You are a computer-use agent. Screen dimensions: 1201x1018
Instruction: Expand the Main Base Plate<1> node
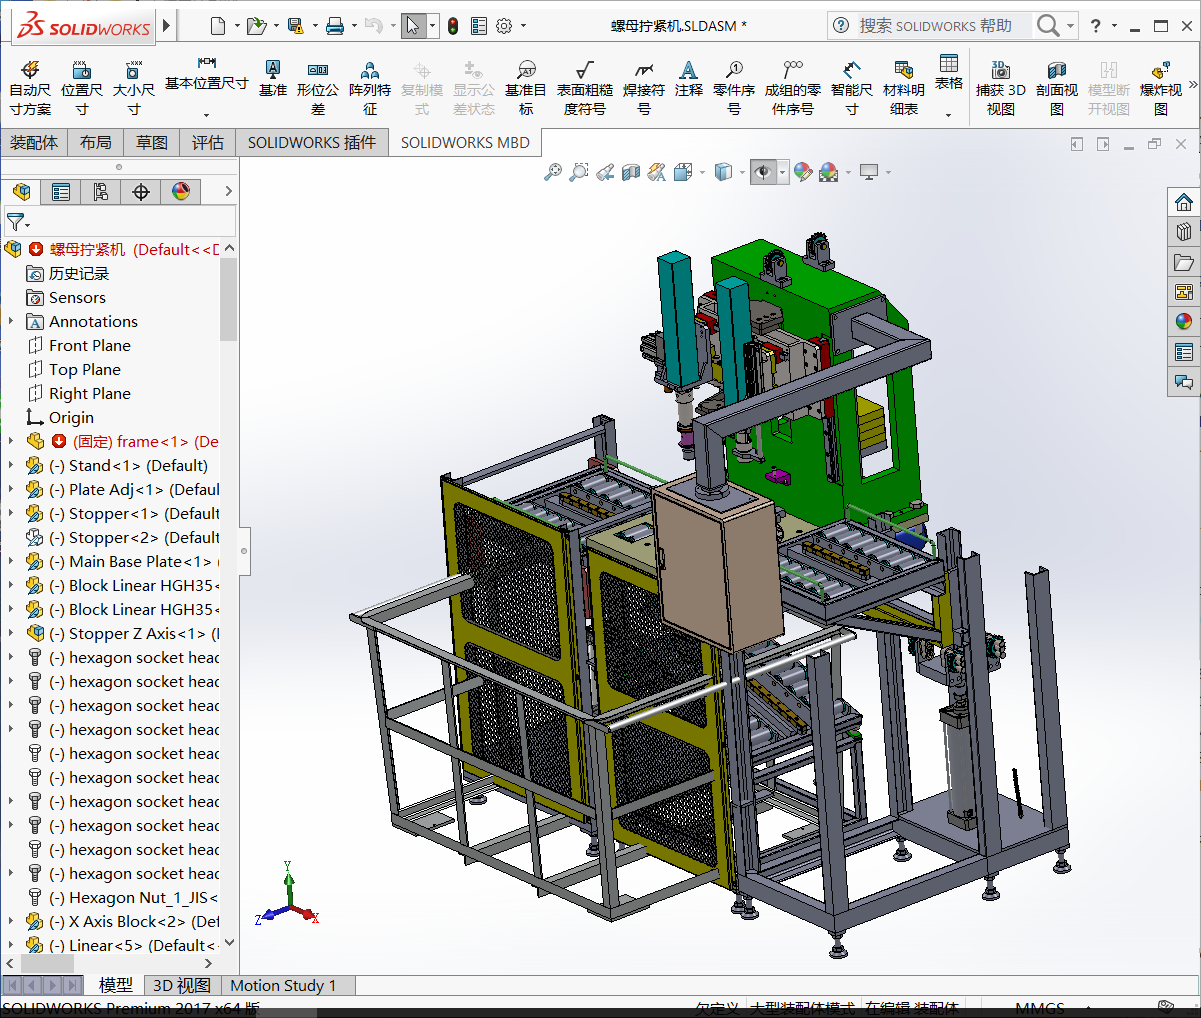11,561
